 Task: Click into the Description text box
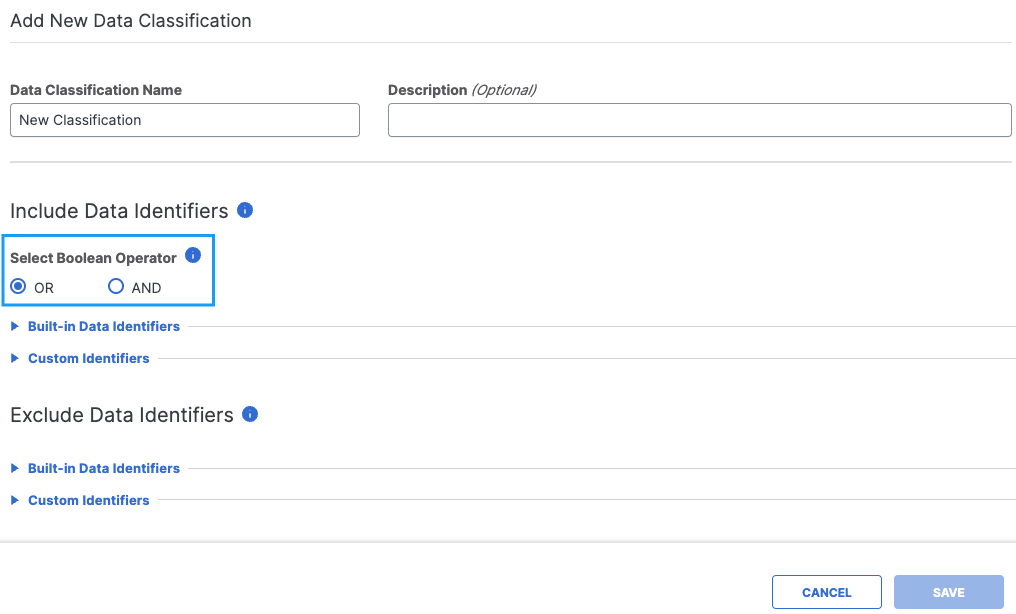pos(699,120)
